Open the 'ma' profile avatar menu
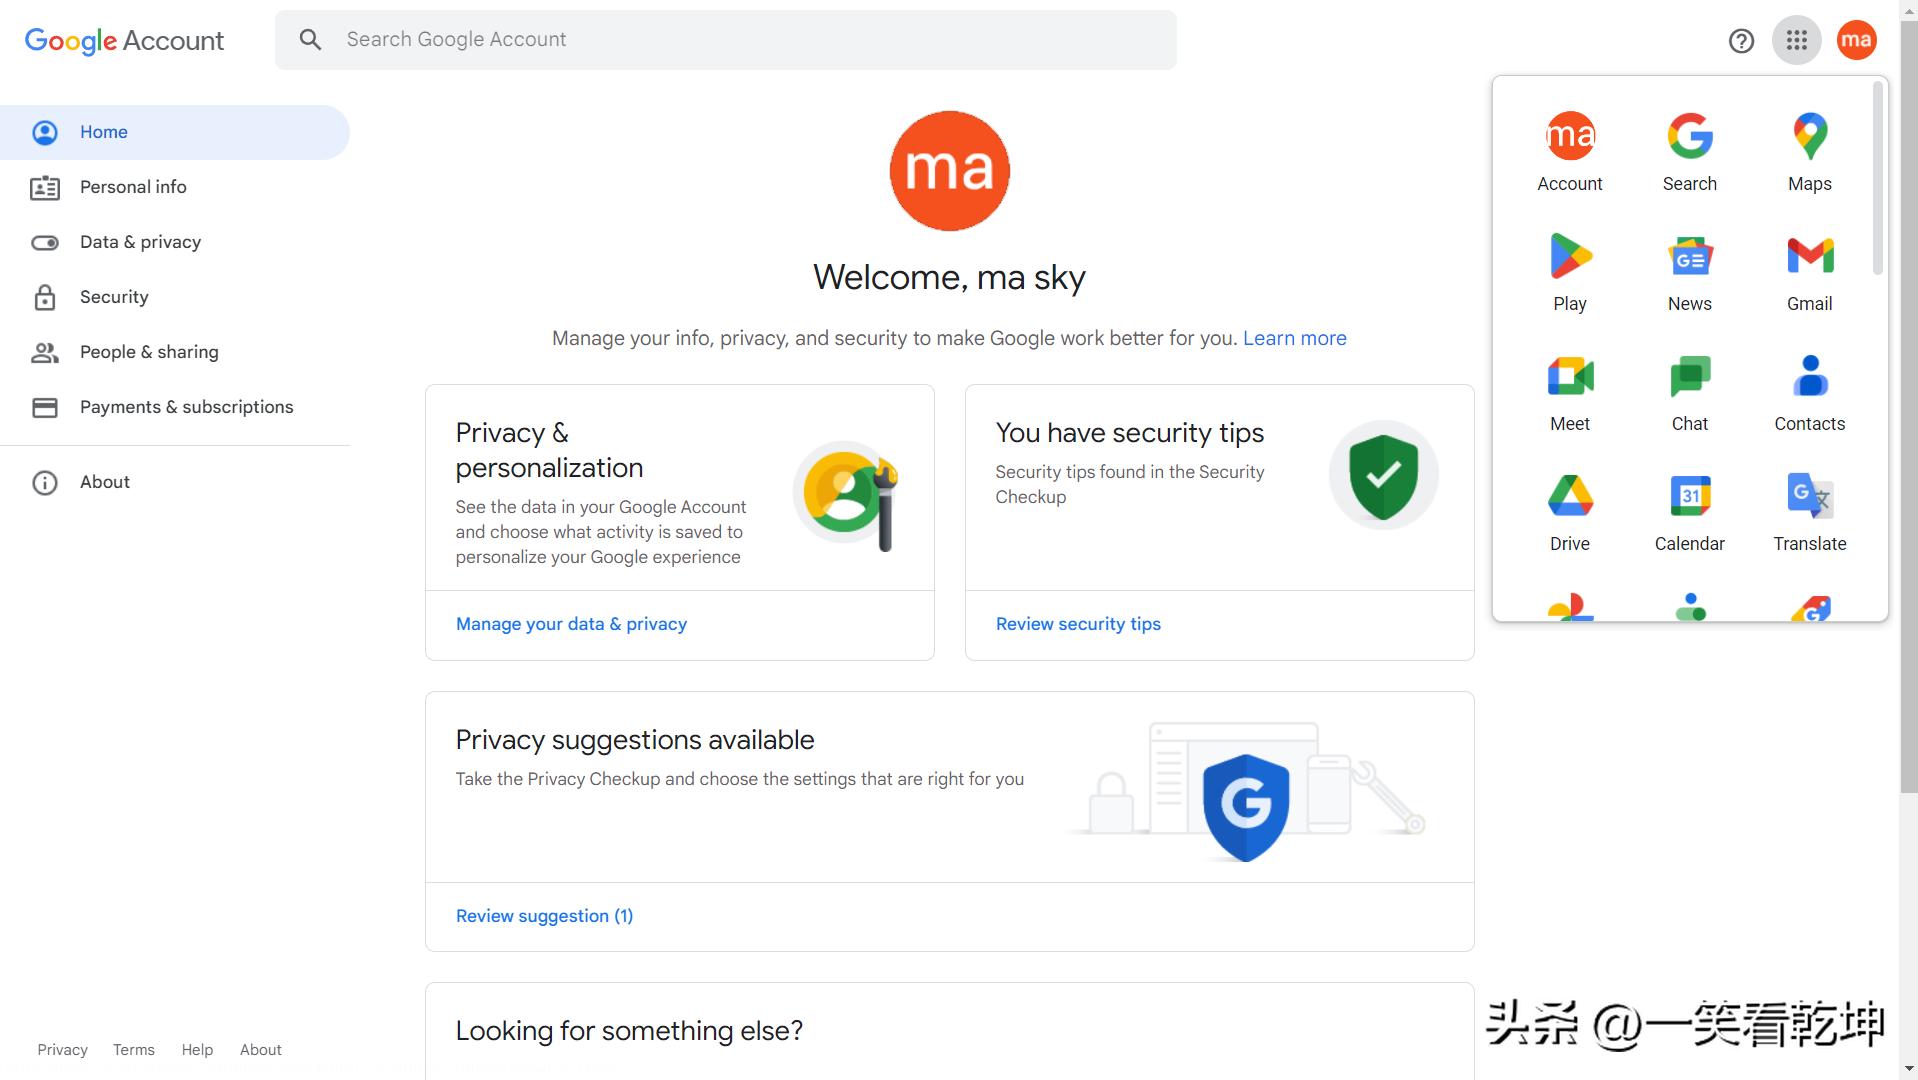 click(1856, 40)
